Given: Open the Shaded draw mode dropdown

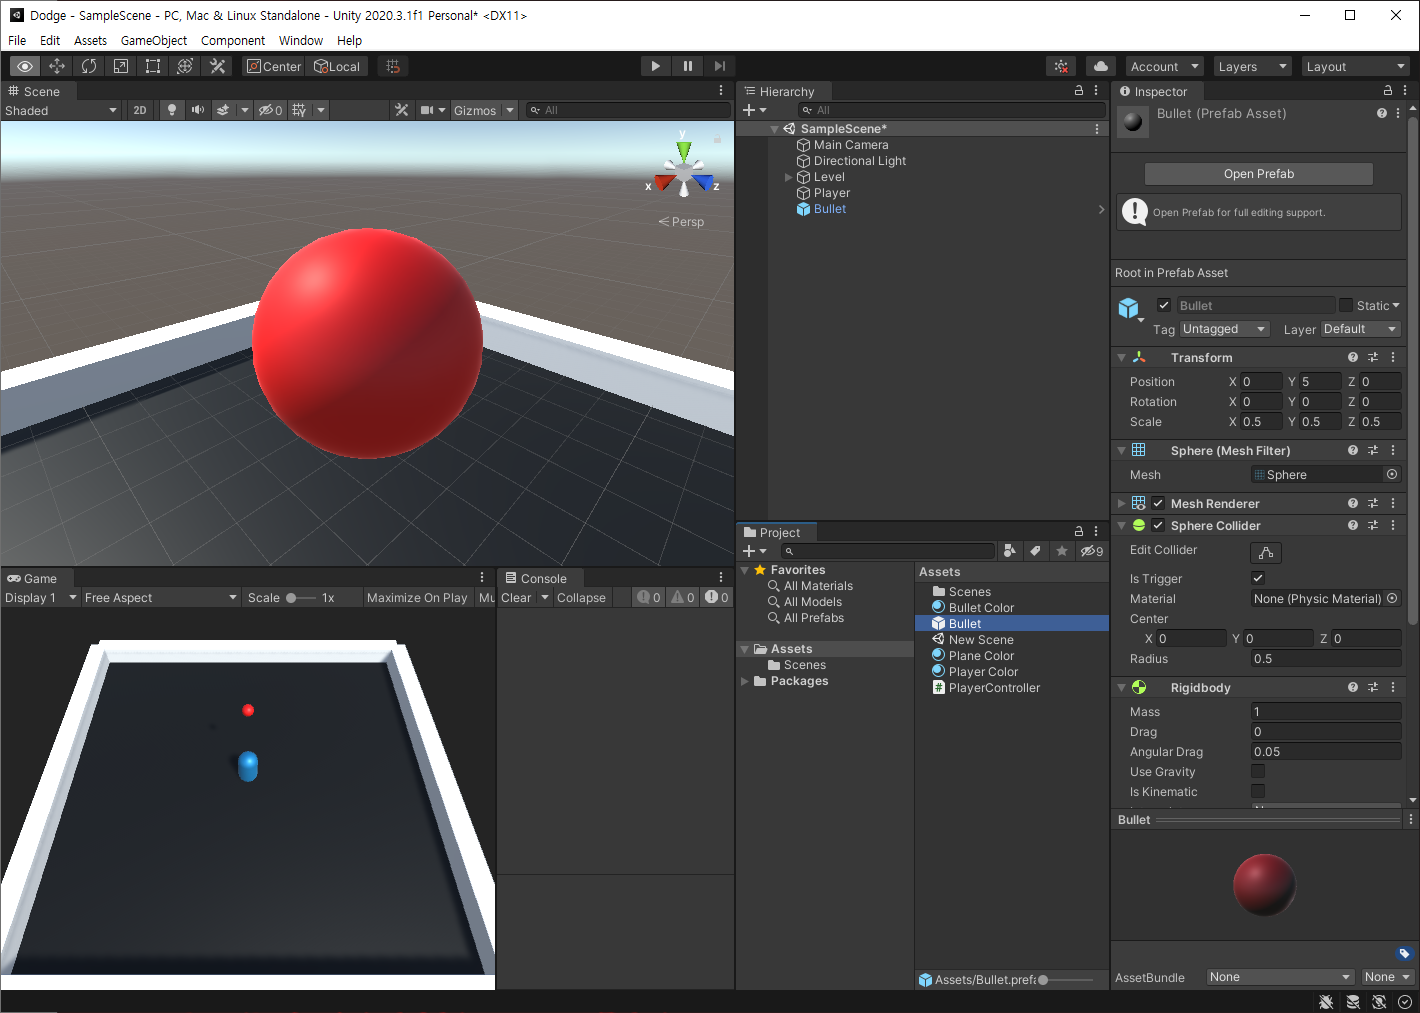Looking at the screenshot, I should tap(61, 110).
